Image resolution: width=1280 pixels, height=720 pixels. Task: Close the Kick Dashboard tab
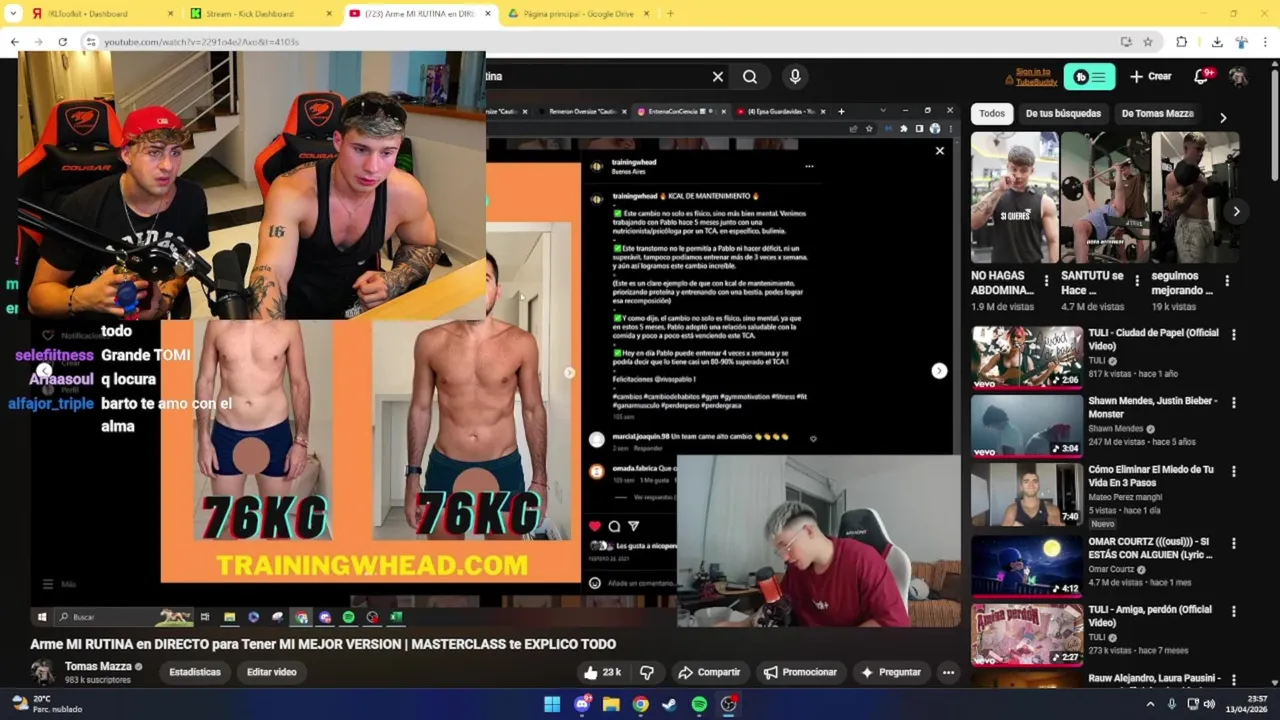click(329, 14)
